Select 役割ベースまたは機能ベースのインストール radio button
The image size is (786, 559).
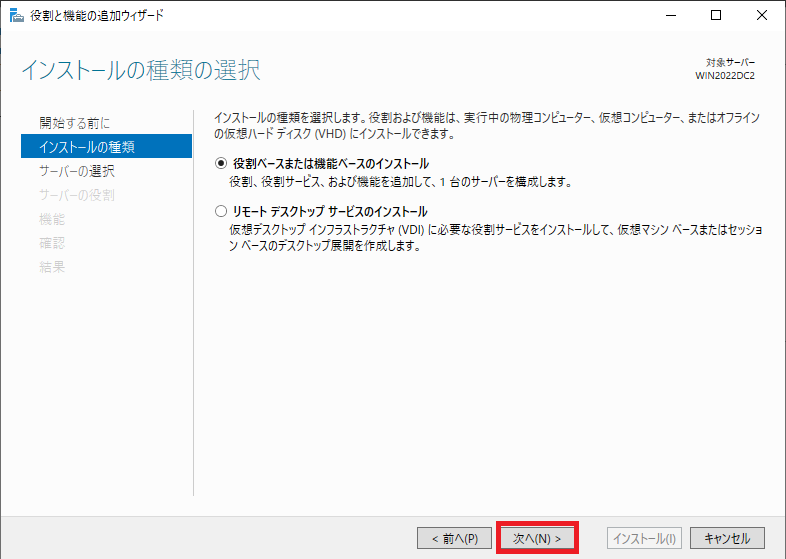(221, 163)
